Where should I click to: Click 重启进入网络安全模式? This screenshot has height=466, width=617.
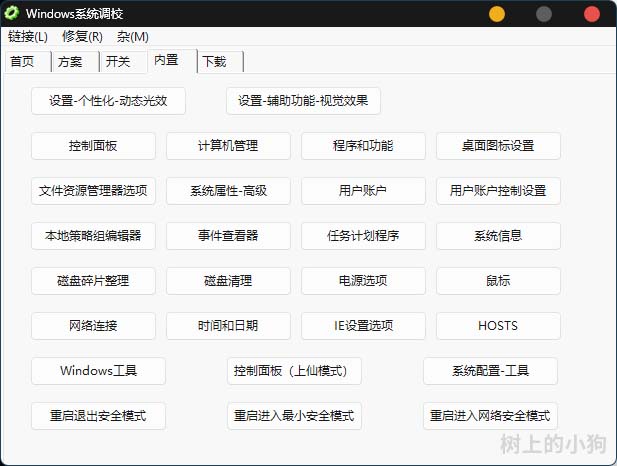(x=490, y=416)
